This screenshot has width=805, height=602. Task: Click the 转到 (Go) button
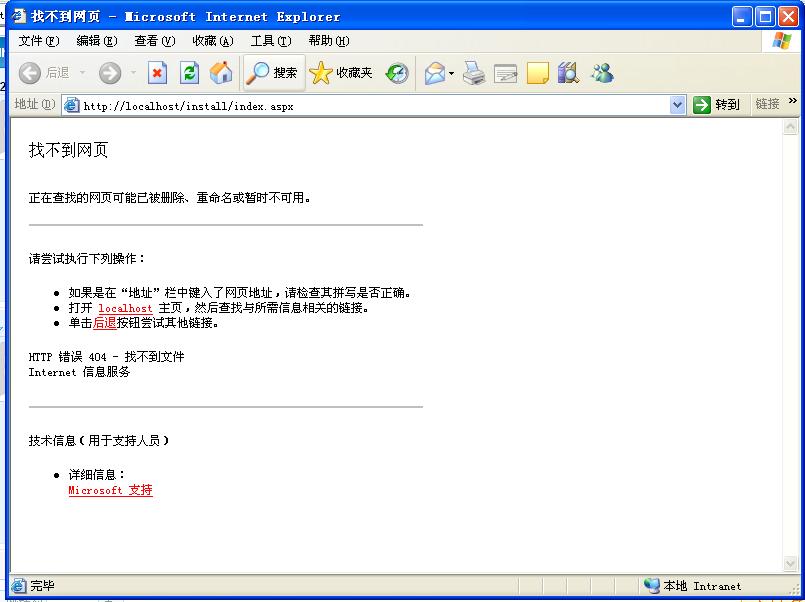coord(716,105)
